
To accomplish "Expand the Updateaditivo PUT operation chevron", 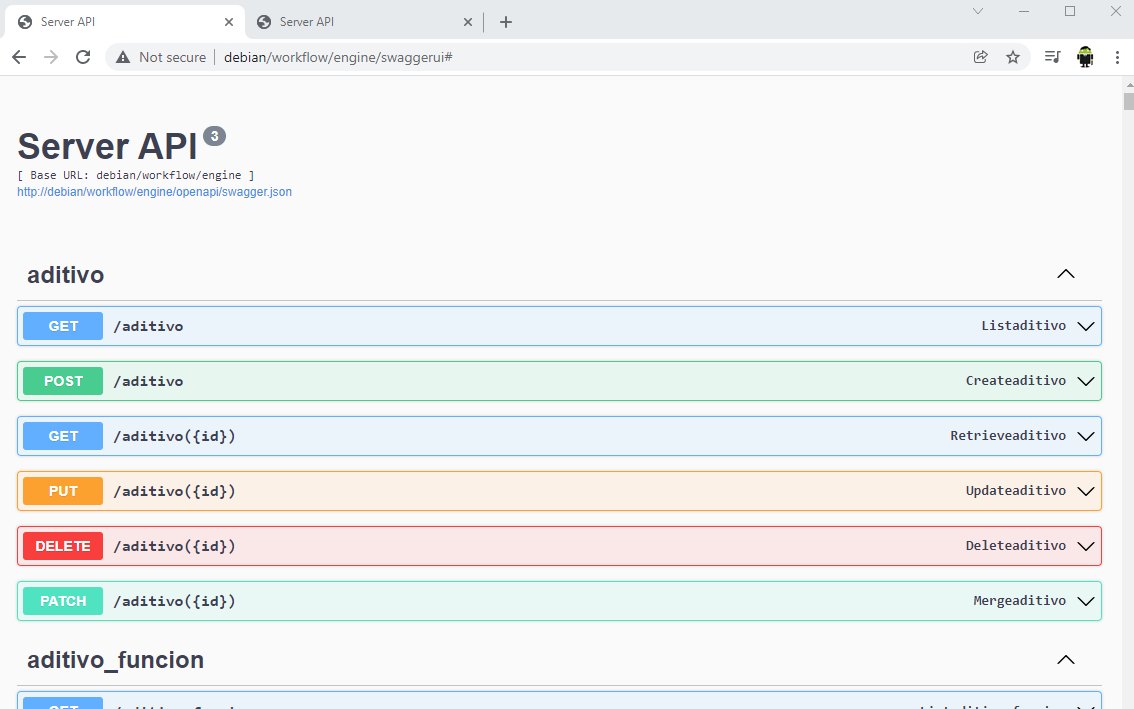I will point(1086,491).
